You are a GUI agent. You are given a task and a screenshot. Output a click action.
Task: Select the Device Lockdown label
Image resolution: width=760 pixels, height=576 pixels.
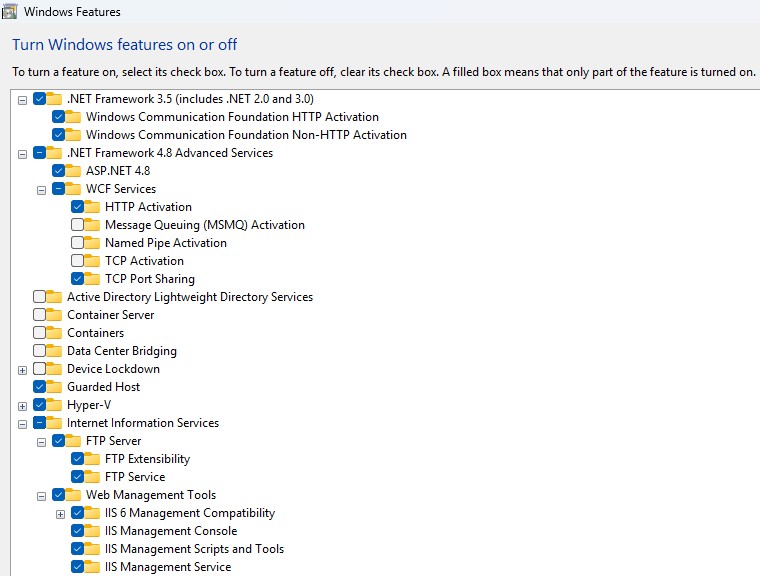pos(113,369)
